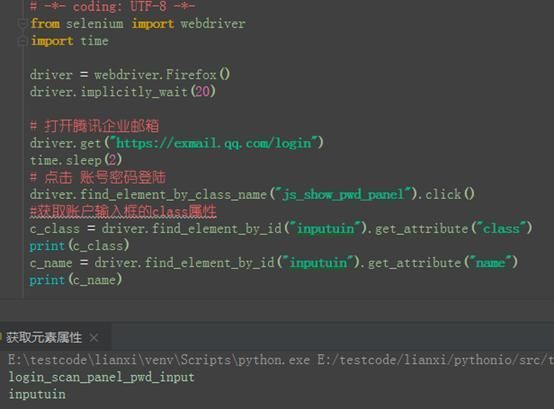This screenshot has width=554, height=409.
Task: Close the 获取元素属性 run tab
Action: pos(94,338)
